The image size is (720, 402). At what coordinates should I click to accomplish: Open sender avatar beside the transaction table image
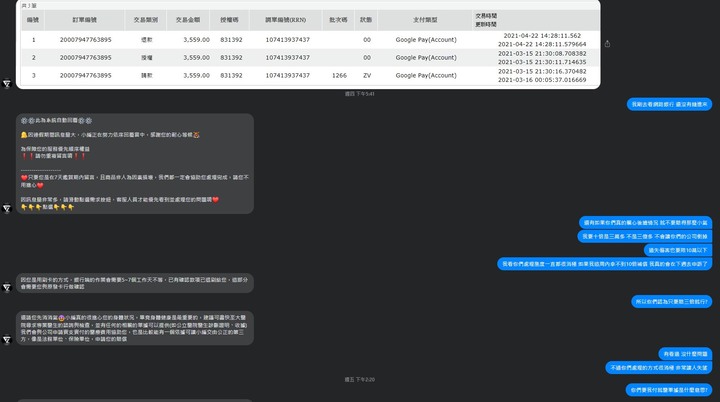pos(7,84)
